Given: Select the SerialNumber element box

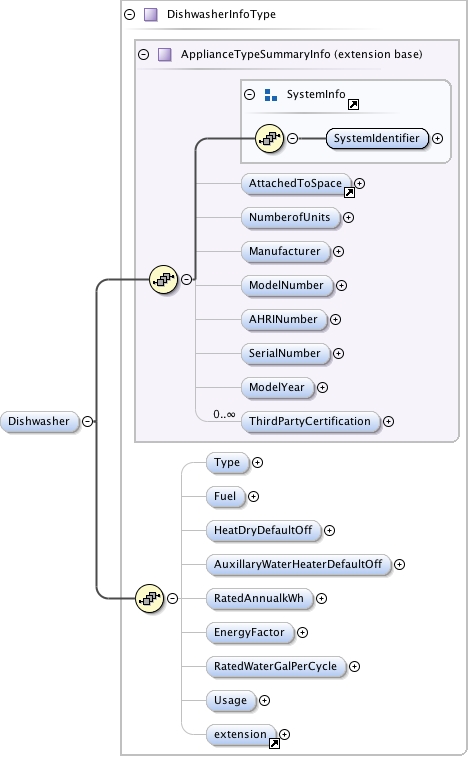Looking at the screenshot, I should point(285,354).
